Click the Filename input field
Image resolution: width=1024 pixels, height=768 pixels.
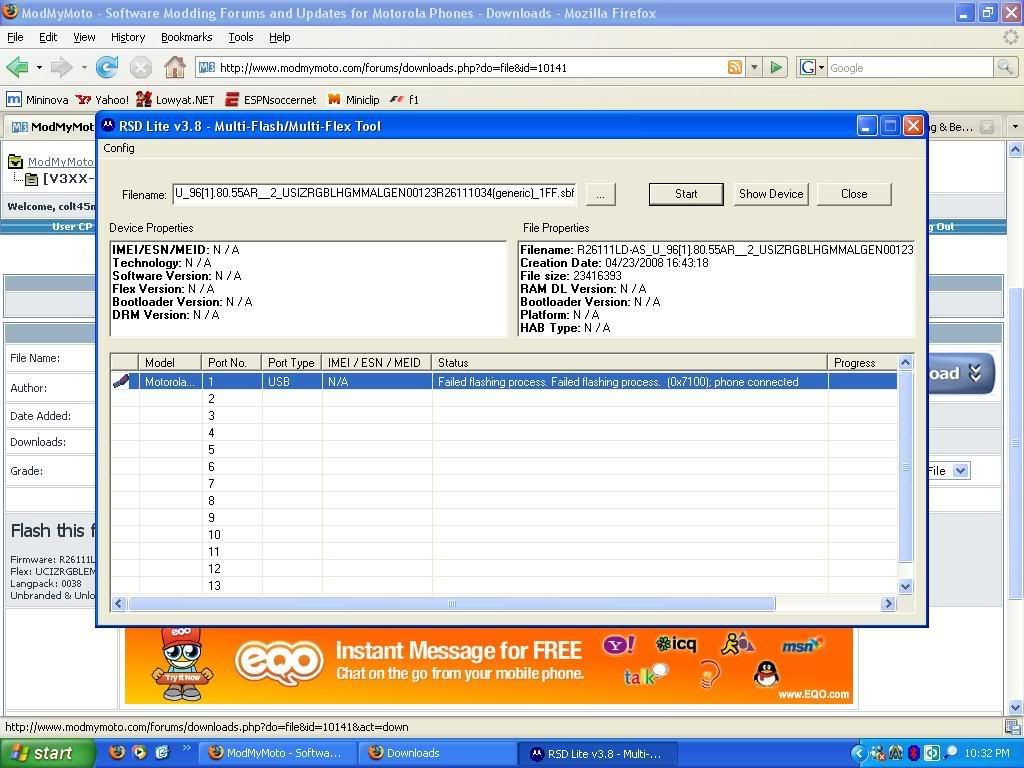[x=374, y=194]
